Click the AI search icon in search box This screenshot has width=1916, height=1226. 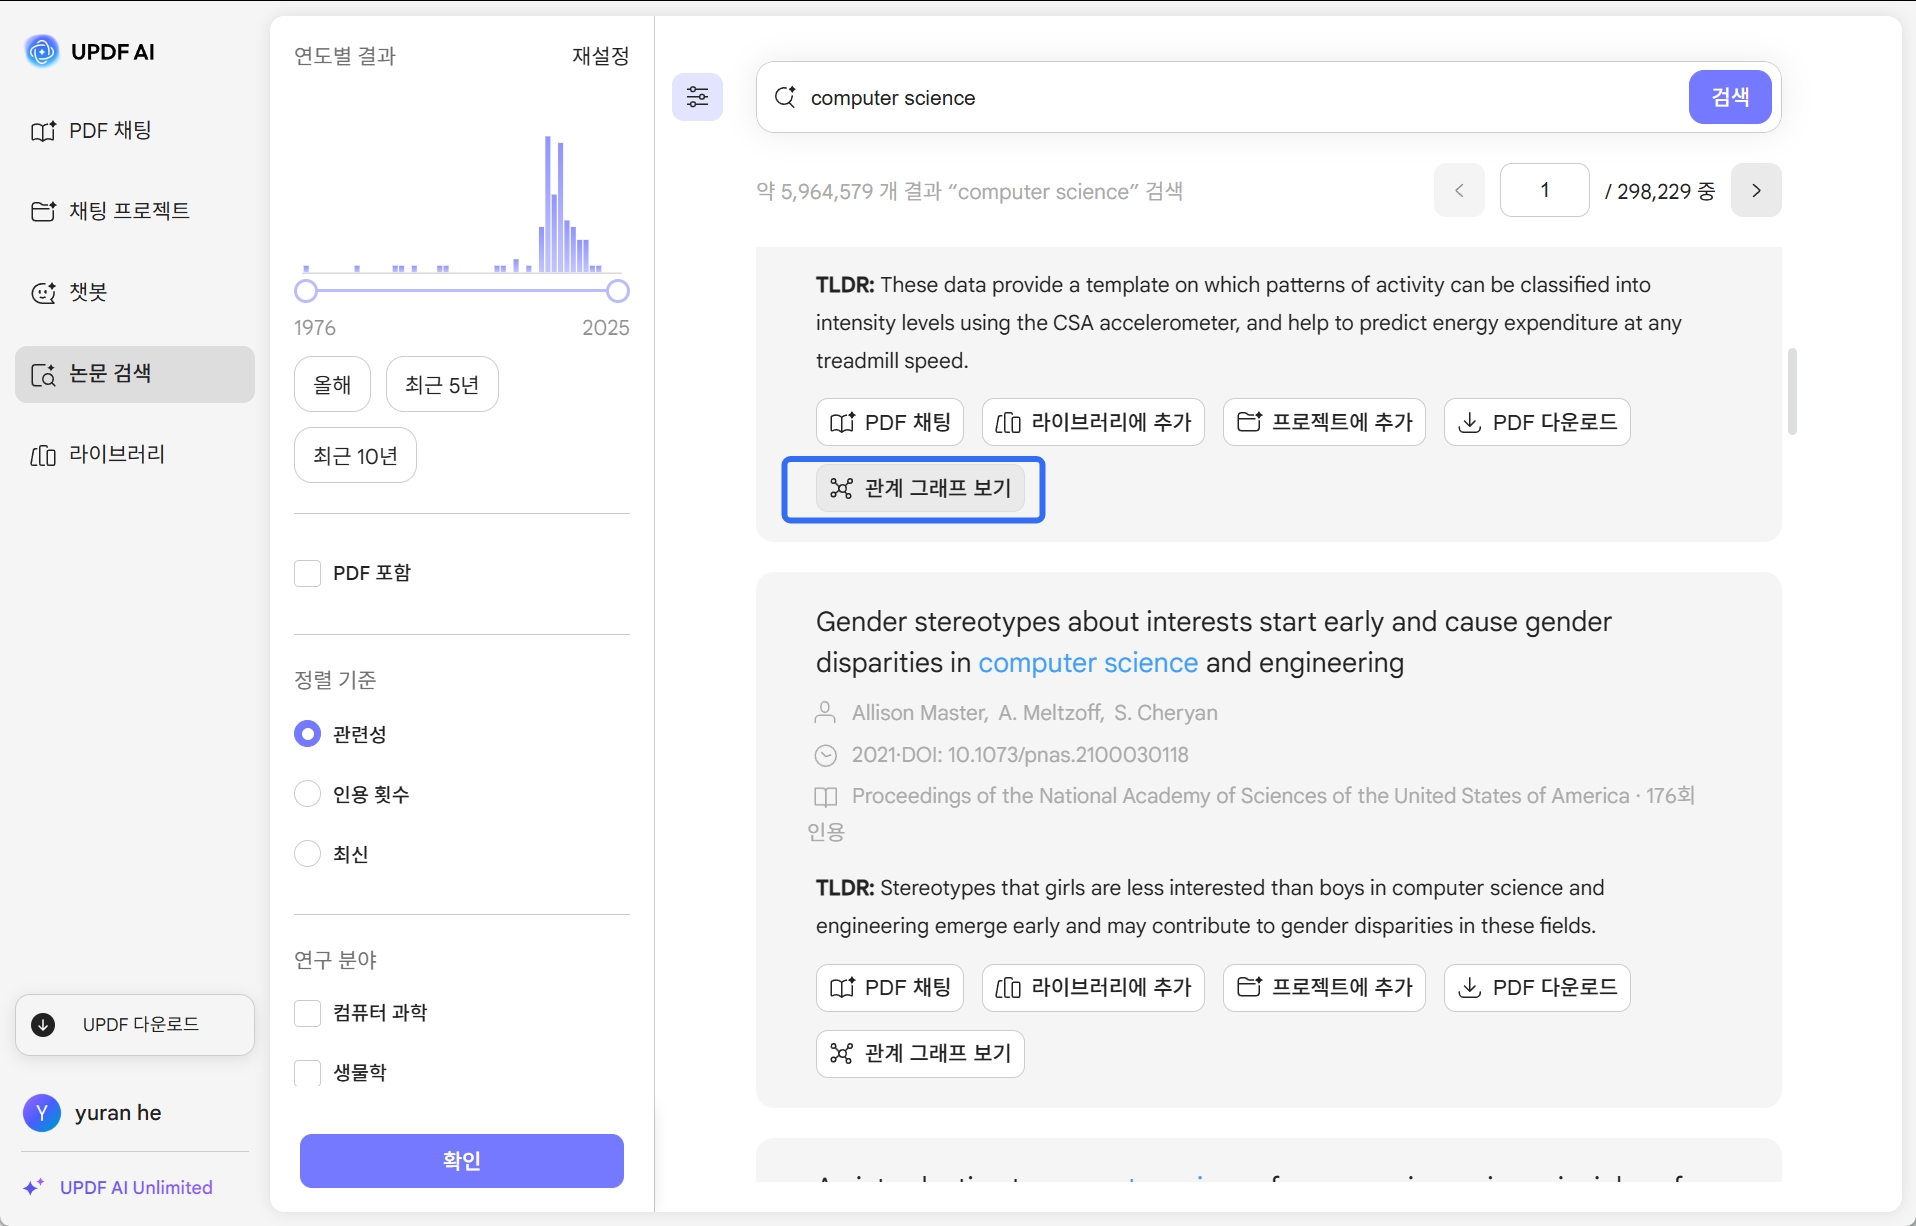tap(786, 97)
